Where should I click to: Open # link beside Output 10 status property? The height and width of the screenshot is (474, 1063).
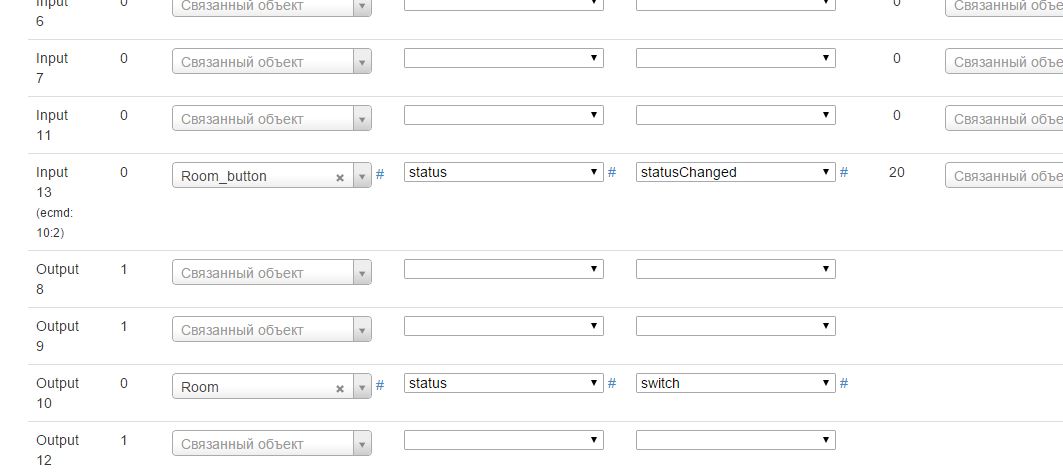click(x=612, y=383)
